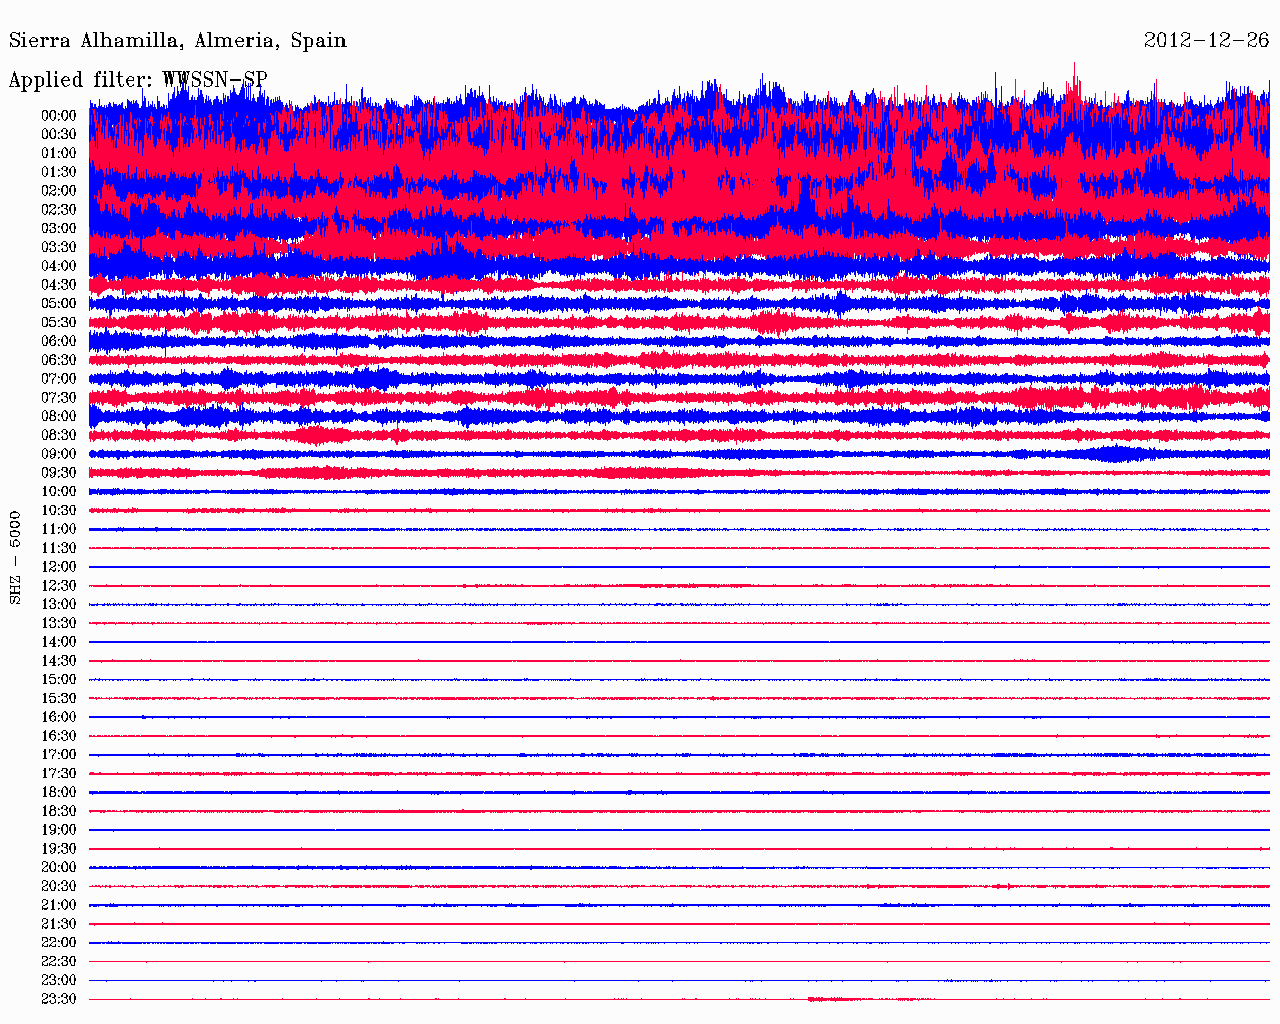Click the 21:30 time label

[59, 924]
